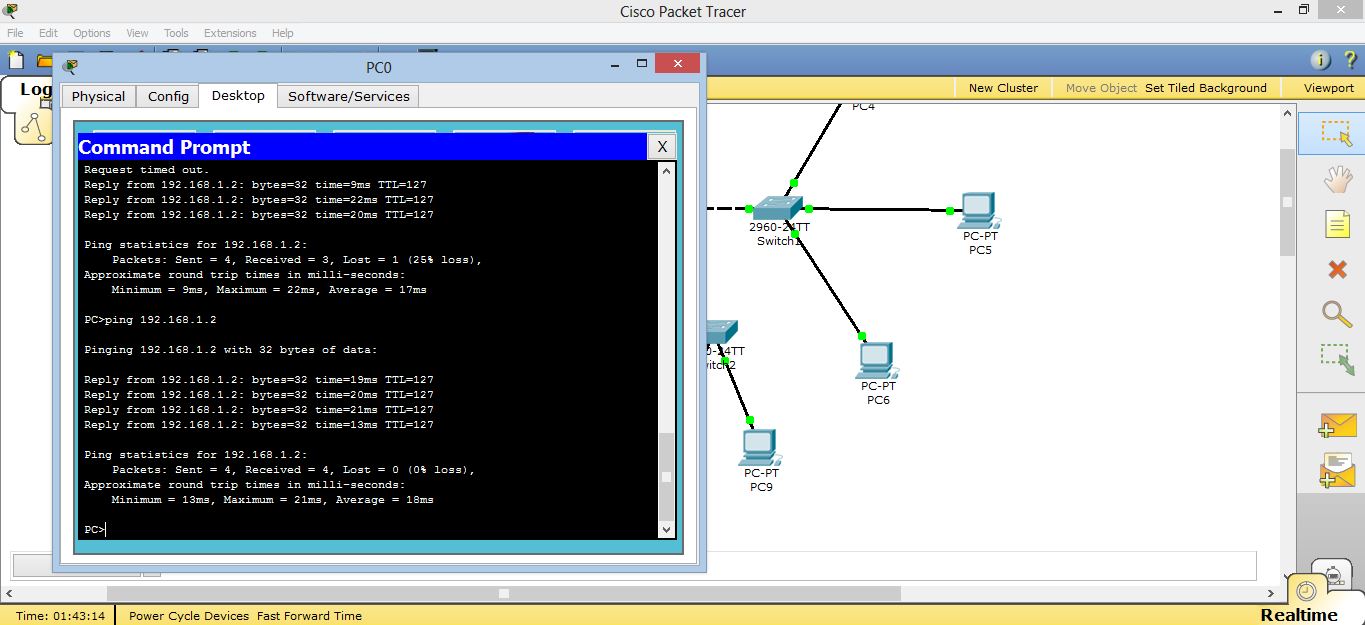Open the File menu
1365x625 pixels.
pos(15,33)
